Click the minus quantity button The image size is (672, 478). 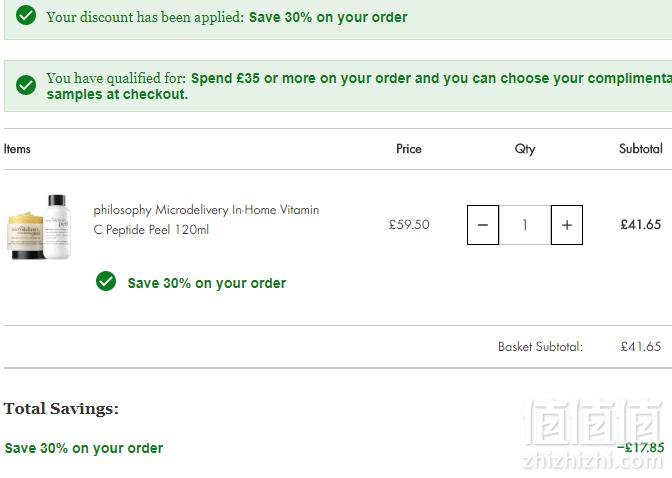[483, 225]
